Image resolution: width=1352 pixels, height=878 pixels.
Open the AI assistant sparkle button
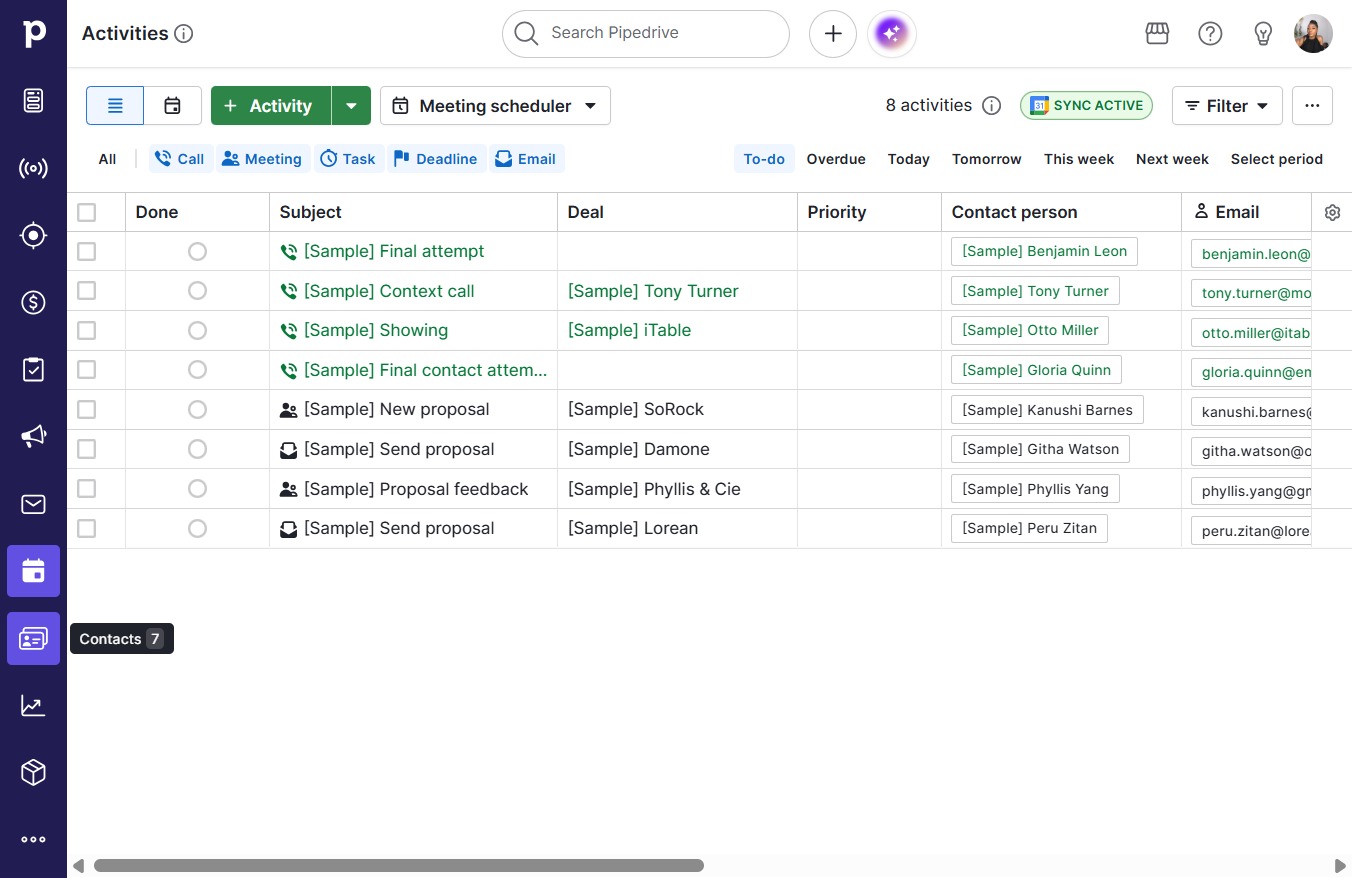click(892, 34)
